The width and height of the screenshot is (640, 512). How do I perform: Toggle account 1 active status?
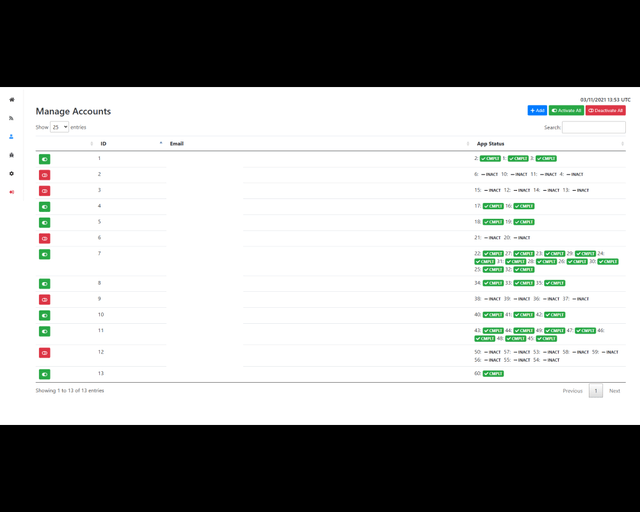click(x=44, y=159)
